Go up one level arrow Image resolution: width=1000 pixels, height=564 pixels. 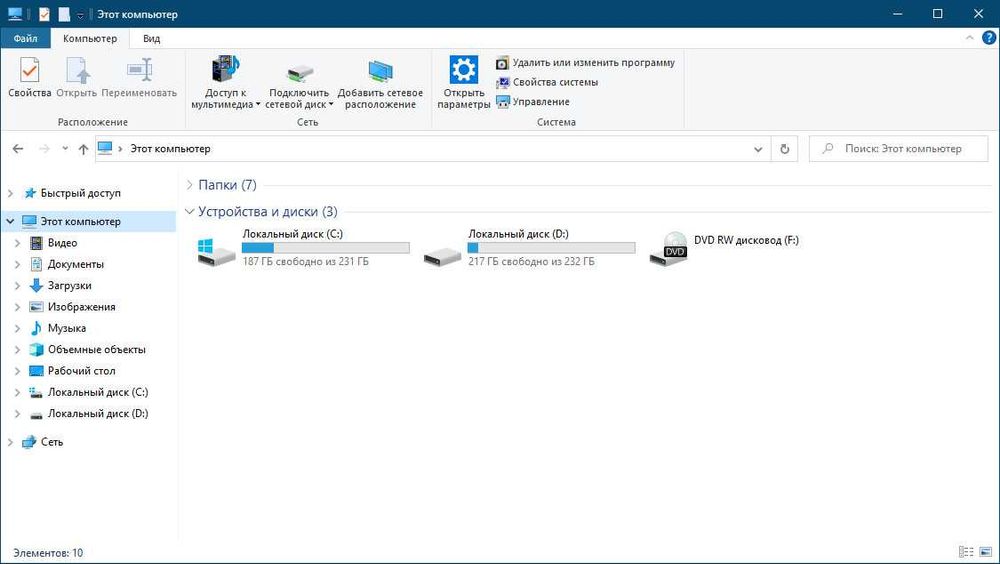(x=83, y=149)
